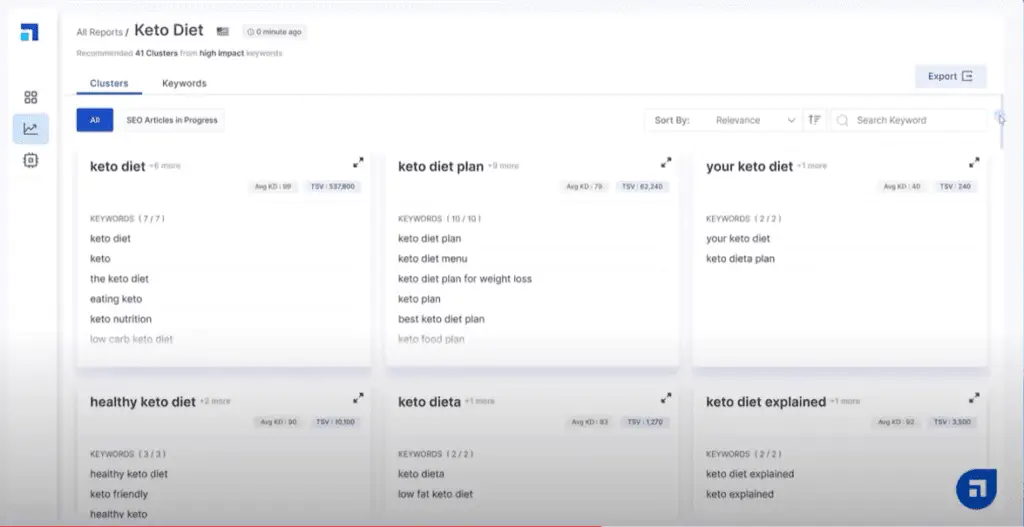Click keyword 'keto plan'
This screenshot has height=527, width=1024.
point(419,299)
